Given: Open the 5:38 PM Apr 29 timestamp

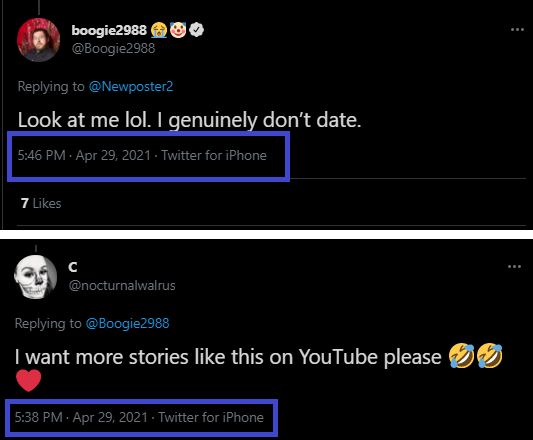Looking at the screenshot, I should coord(81,417).
